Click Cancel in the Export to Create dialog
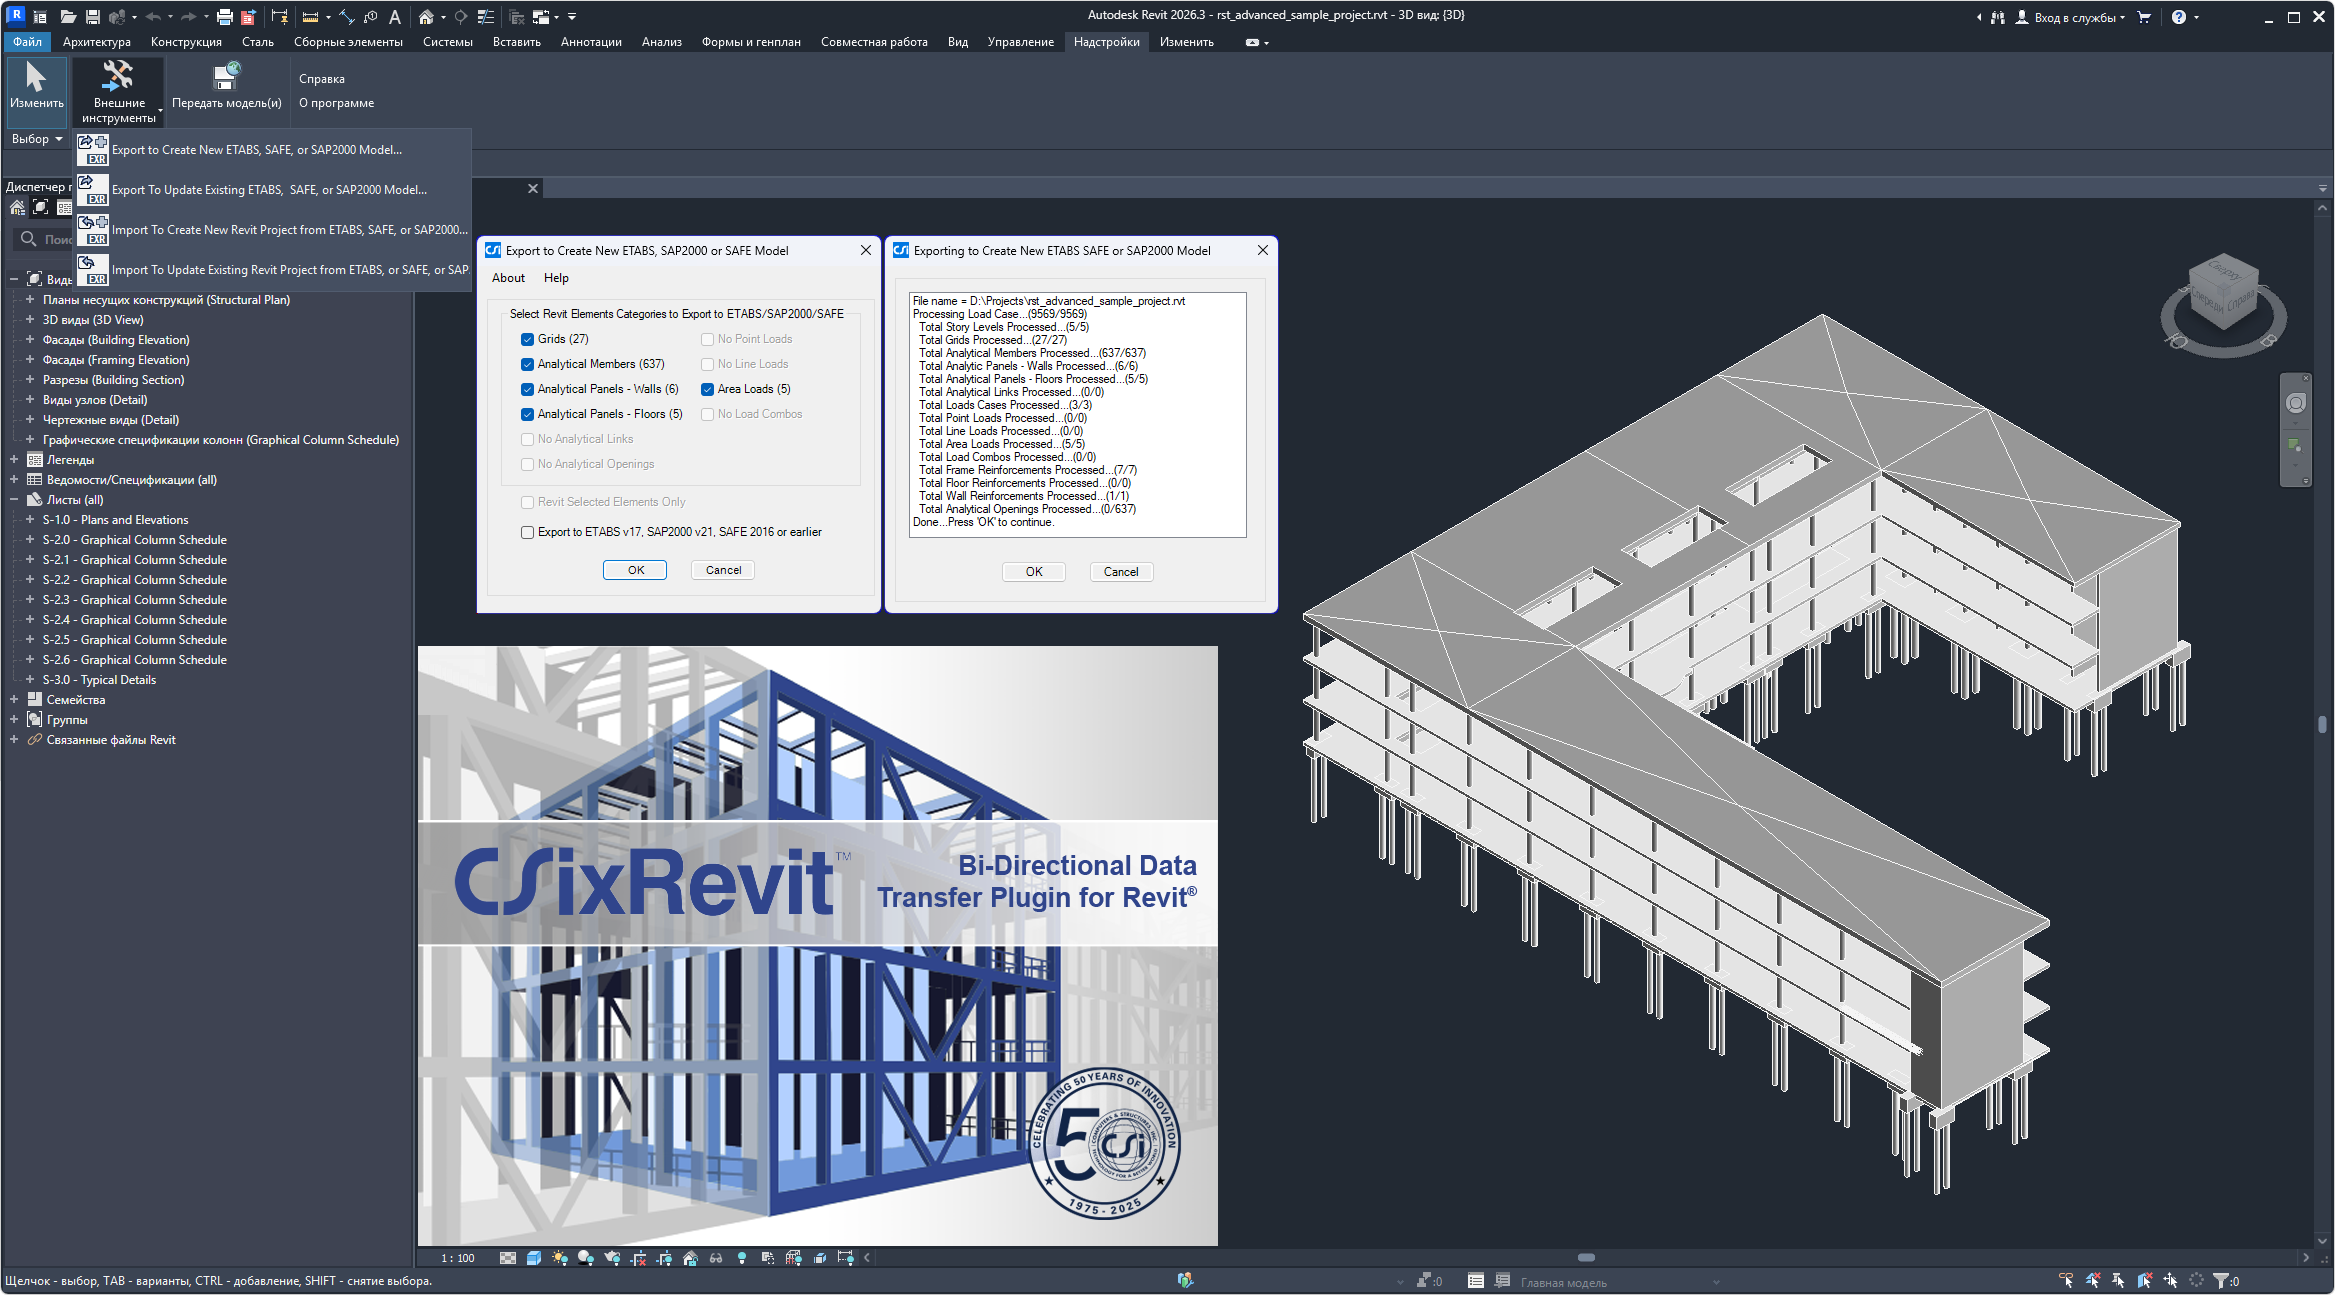 click(723, 570)
